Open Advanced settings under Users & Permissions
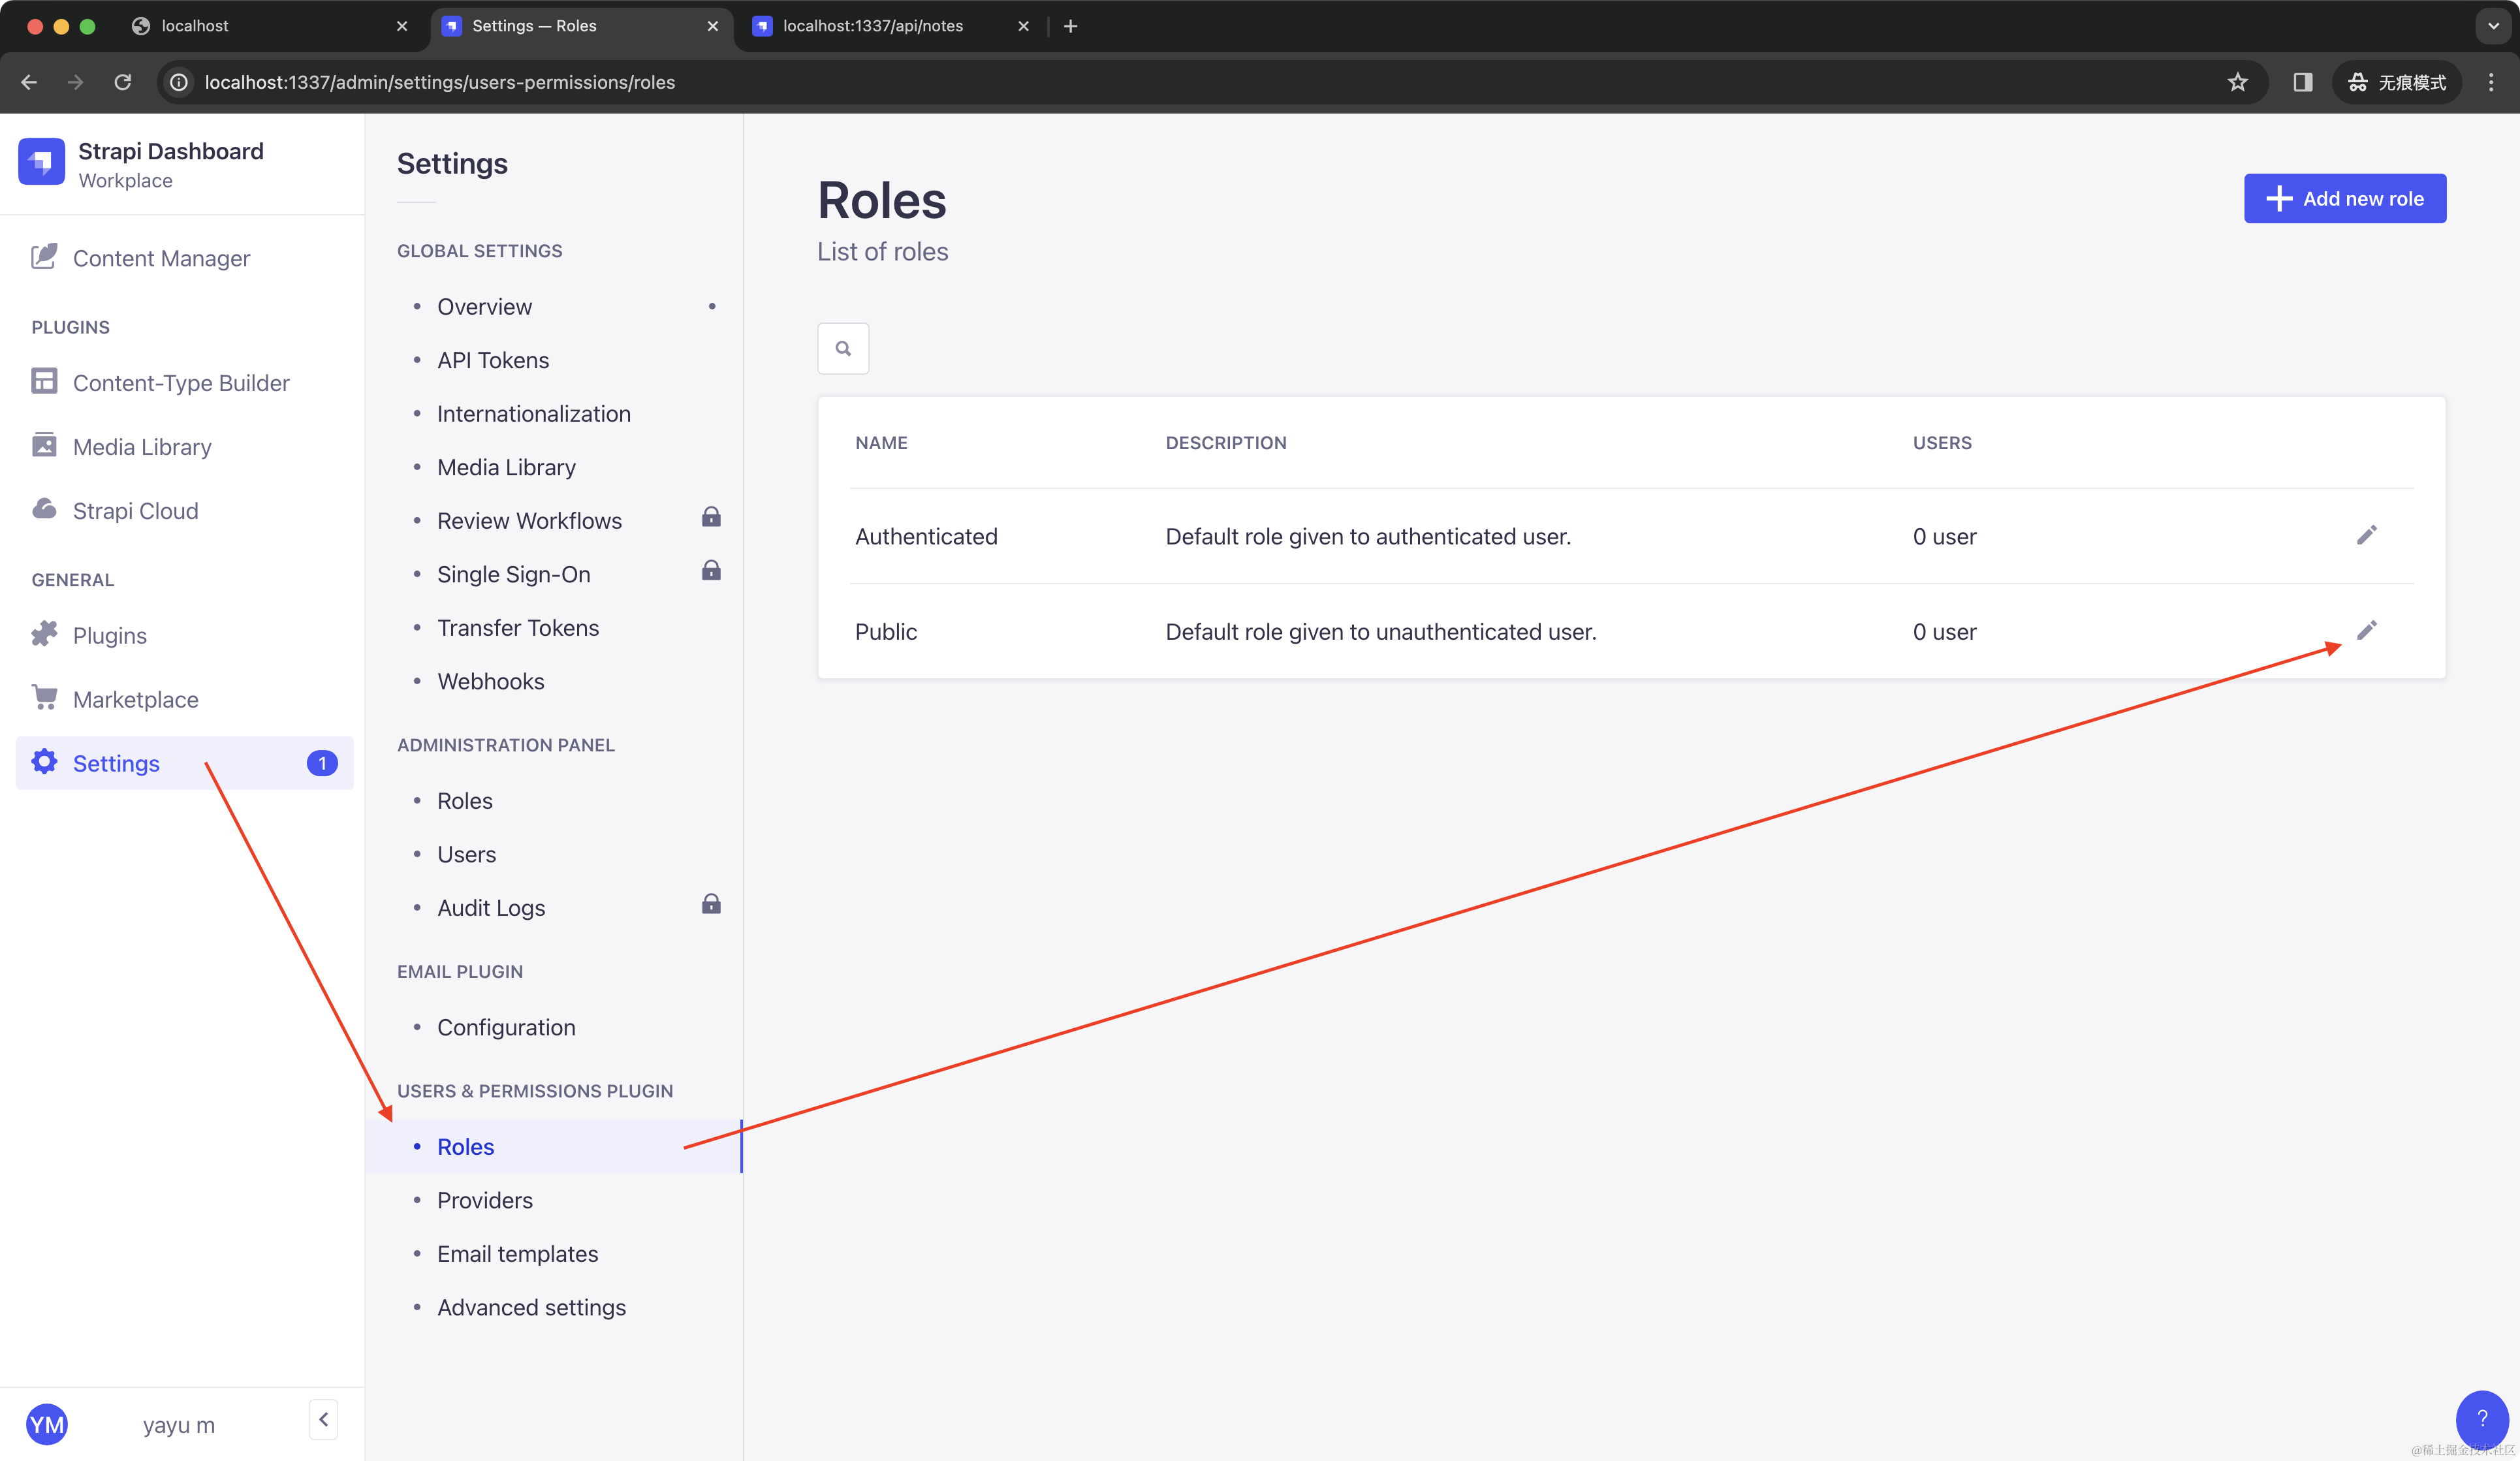Screen dimensions: 2520x1461 (531, 1307)
